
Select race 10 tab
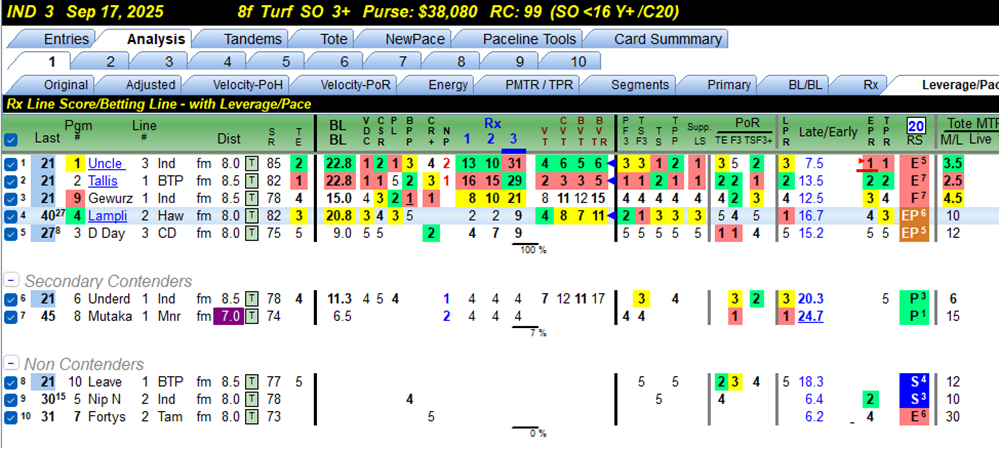click(578, 62)
